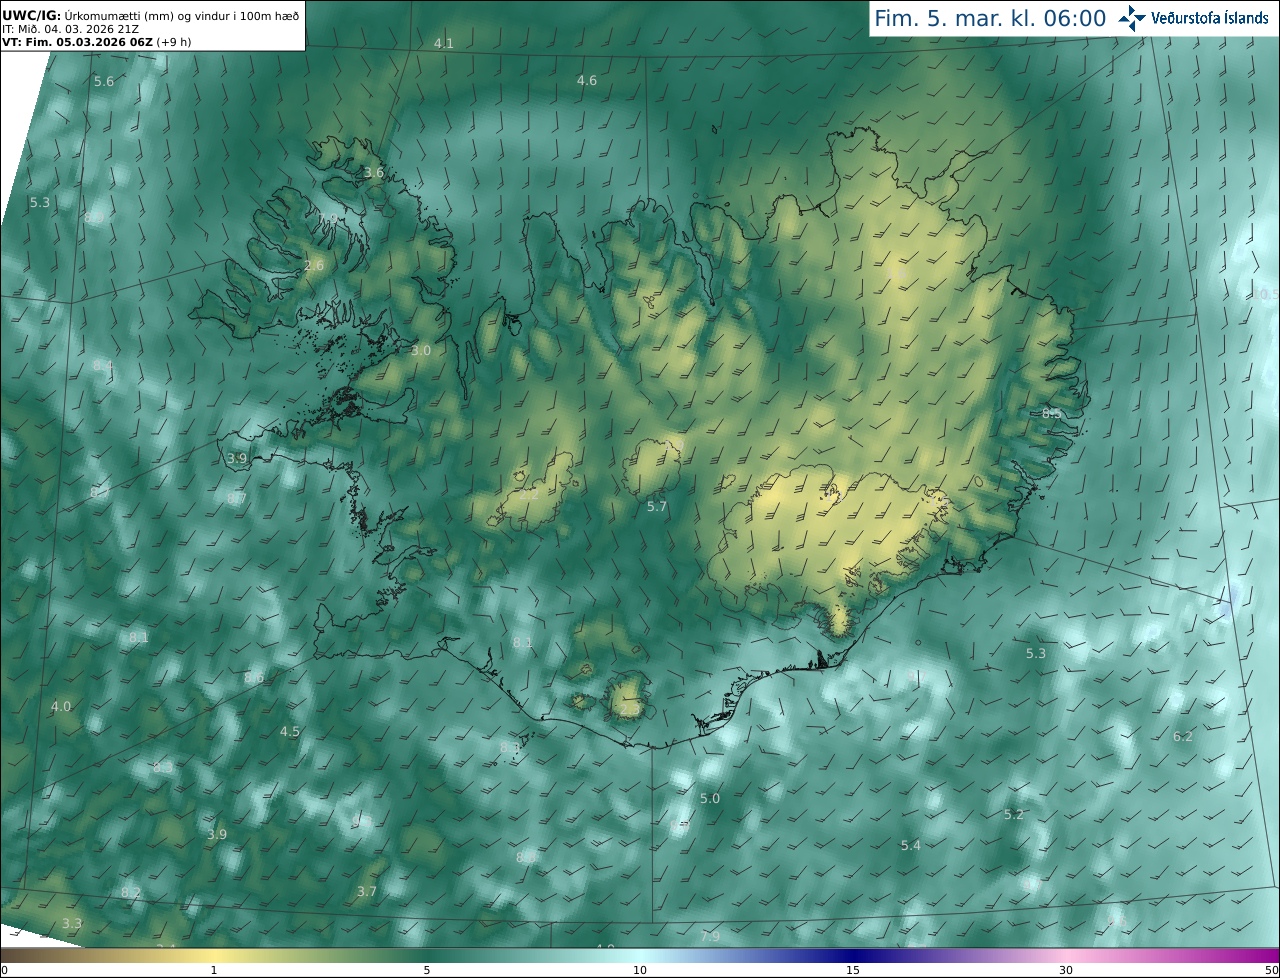Click the color scale label 1
The height and width of the screenshot is (978, 1280).
[214, 970]
